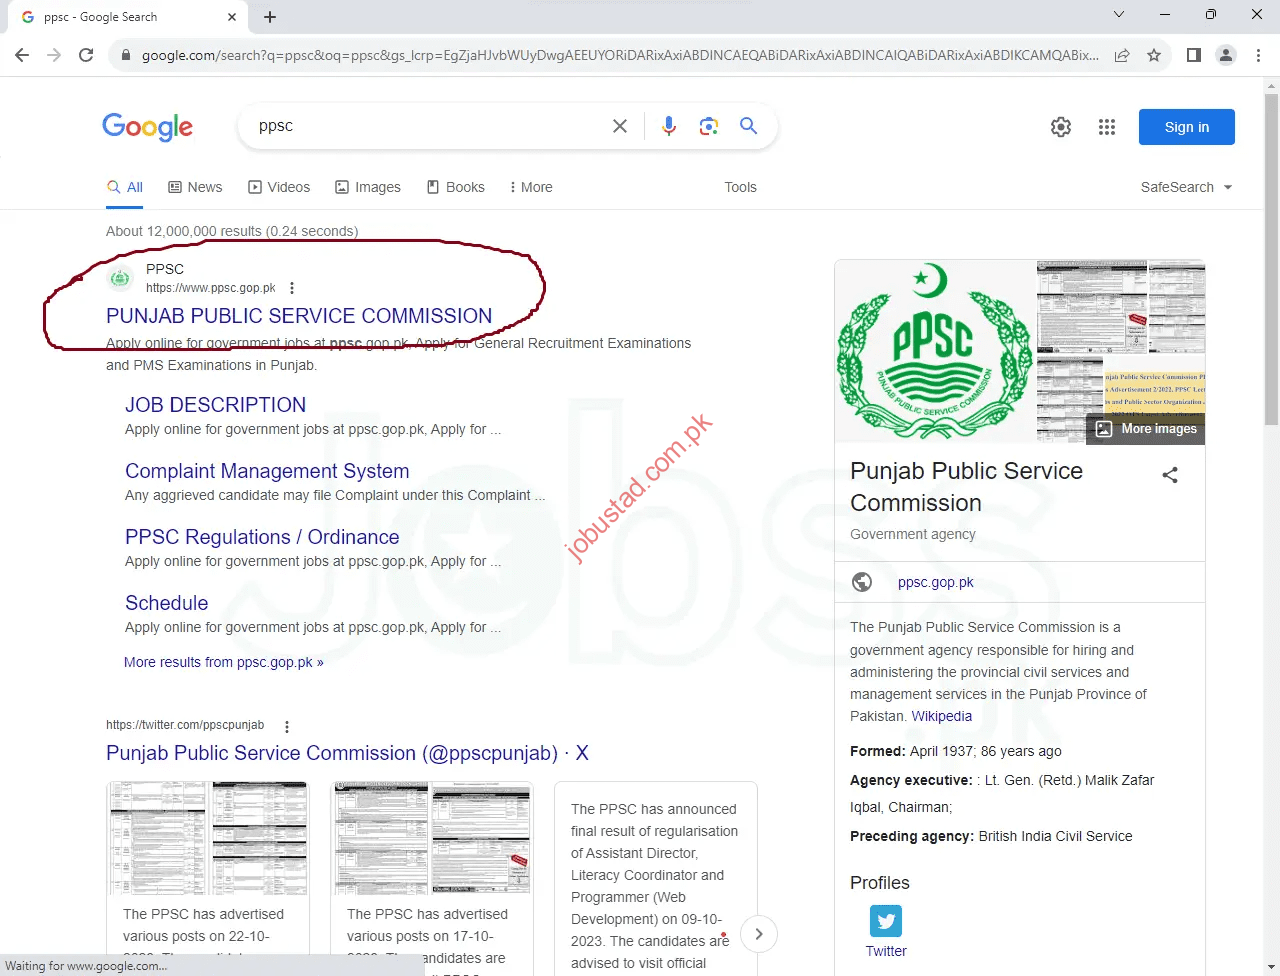Switch to the Images tab
Viewport: 1280px width, 976px height.
pos(368,187)
